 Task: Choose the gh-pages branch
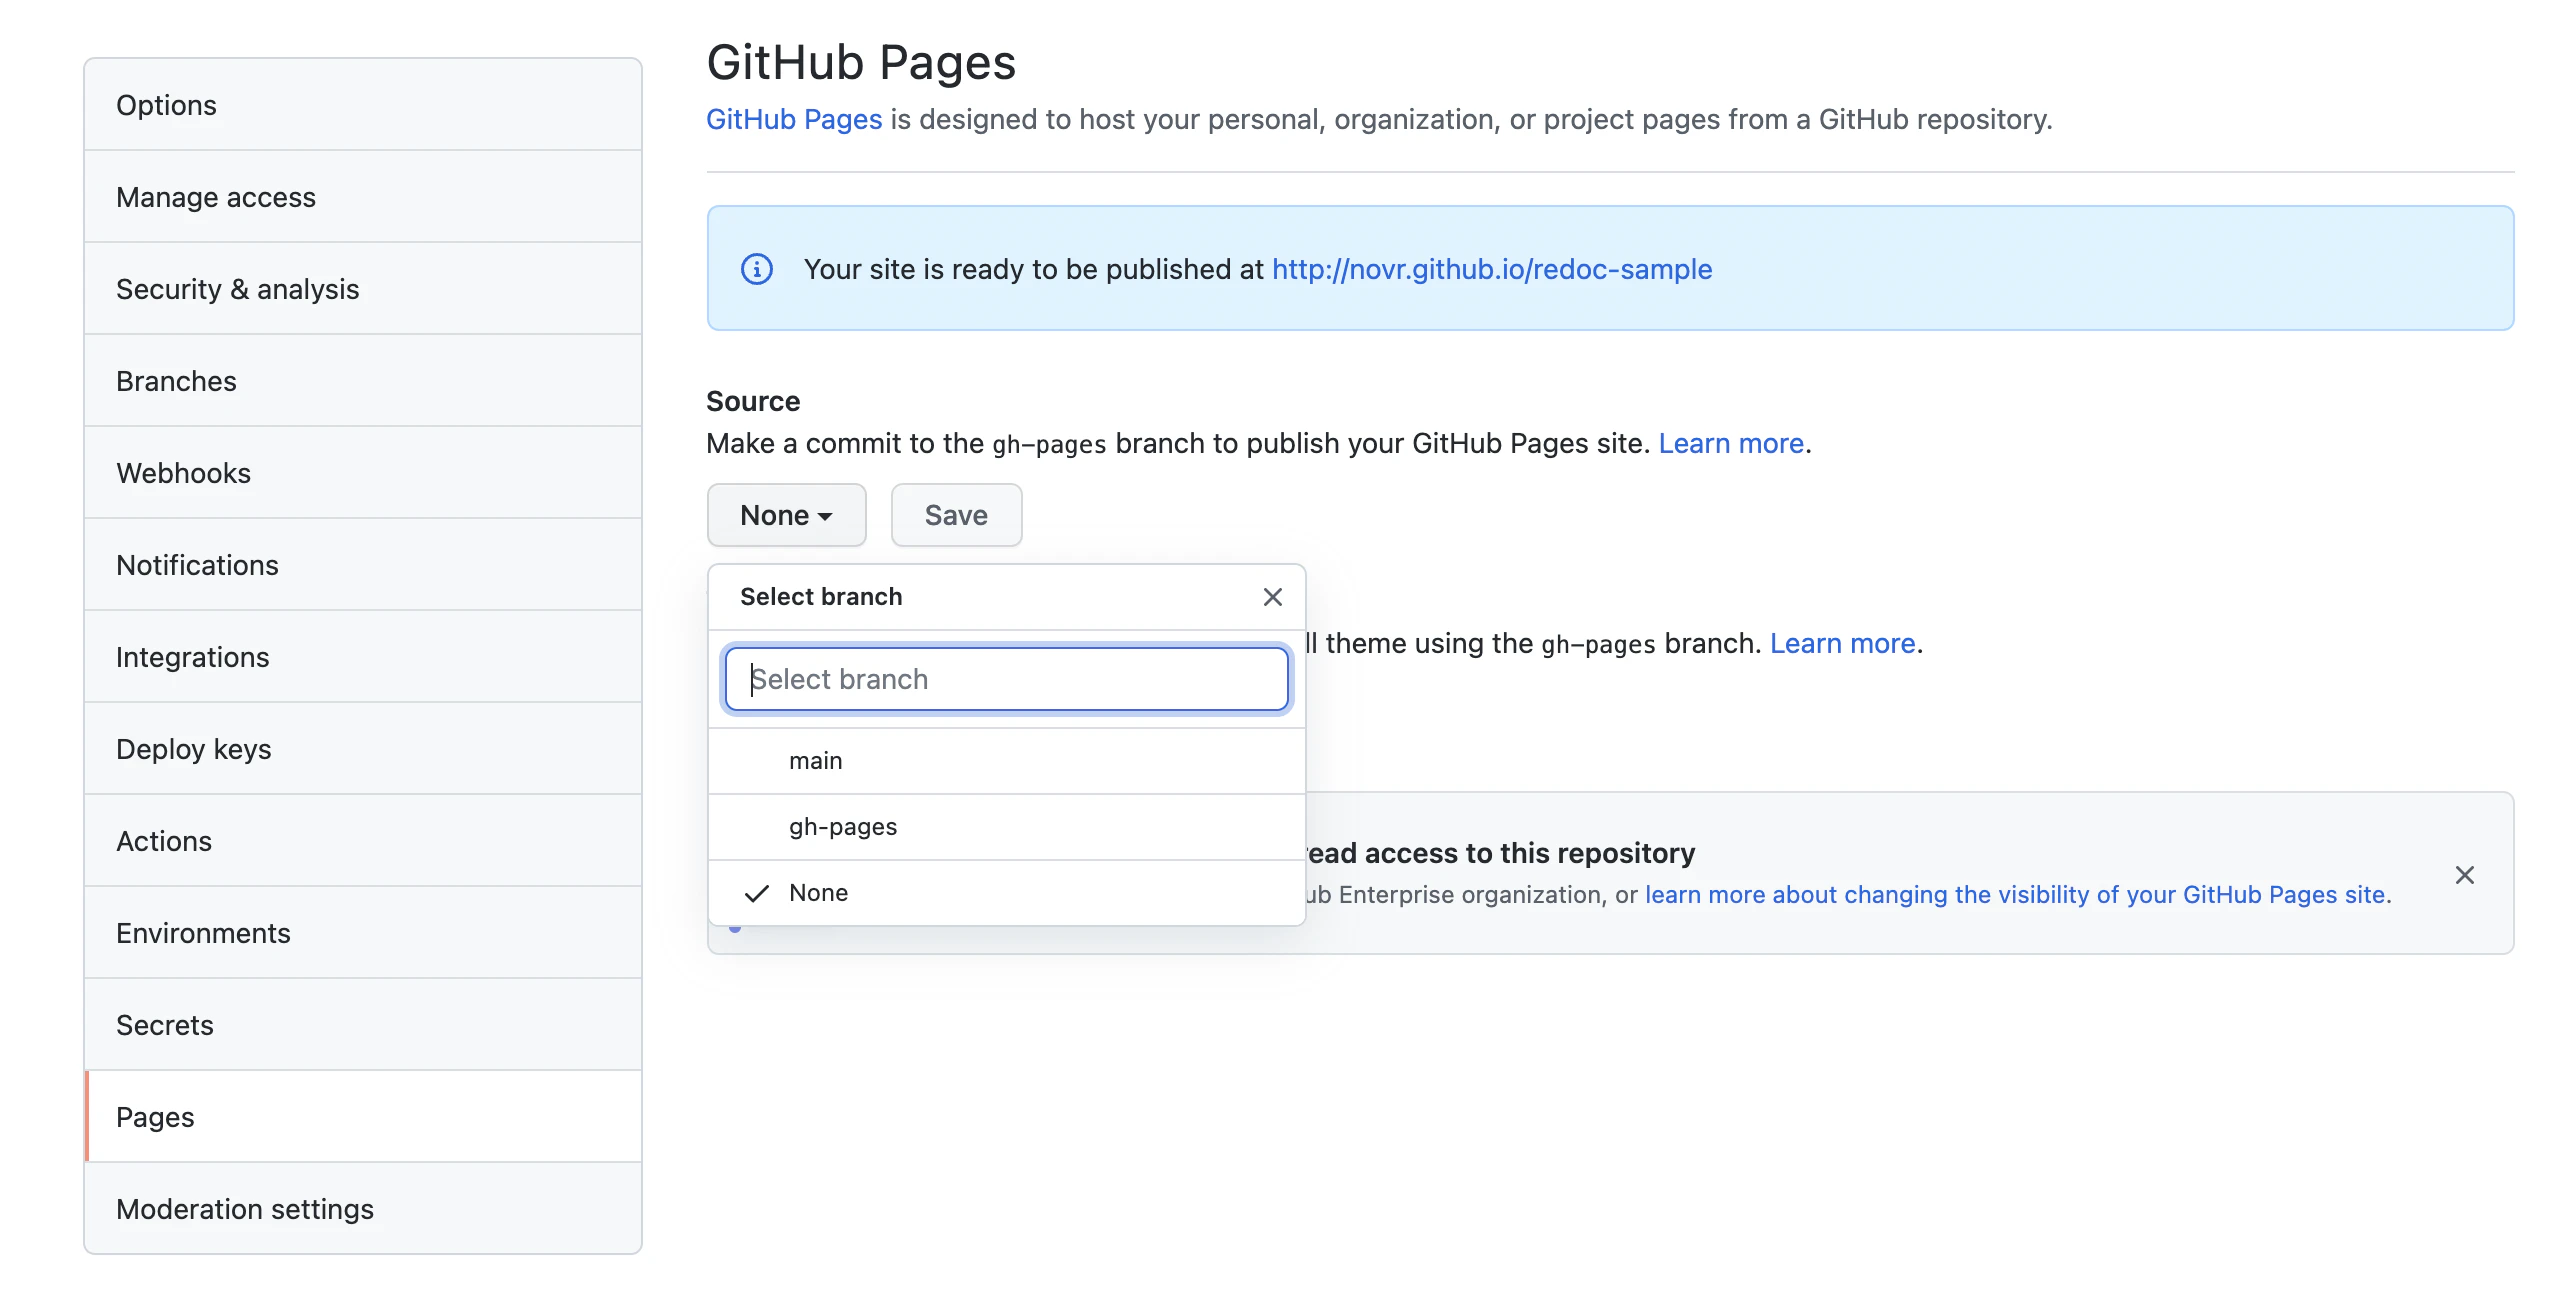pyautogui.click(x=1006, y=827)
